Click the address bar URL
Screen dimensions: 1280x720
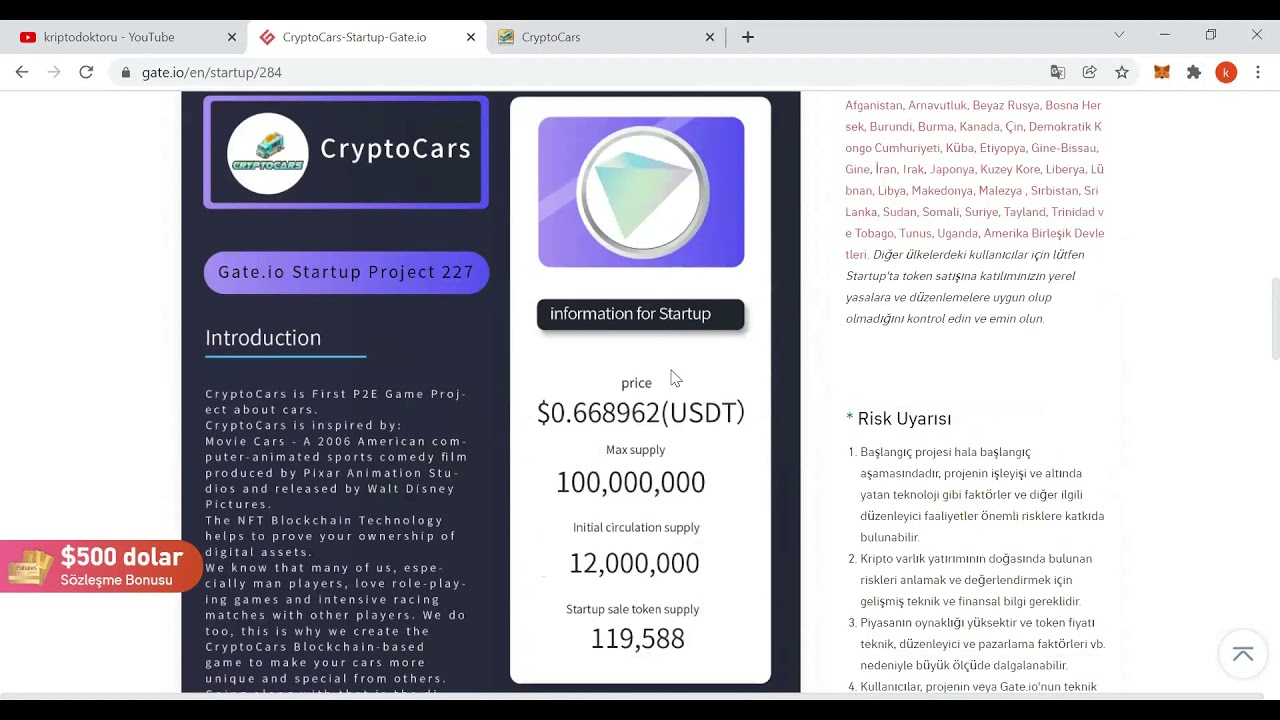(212, 72)
